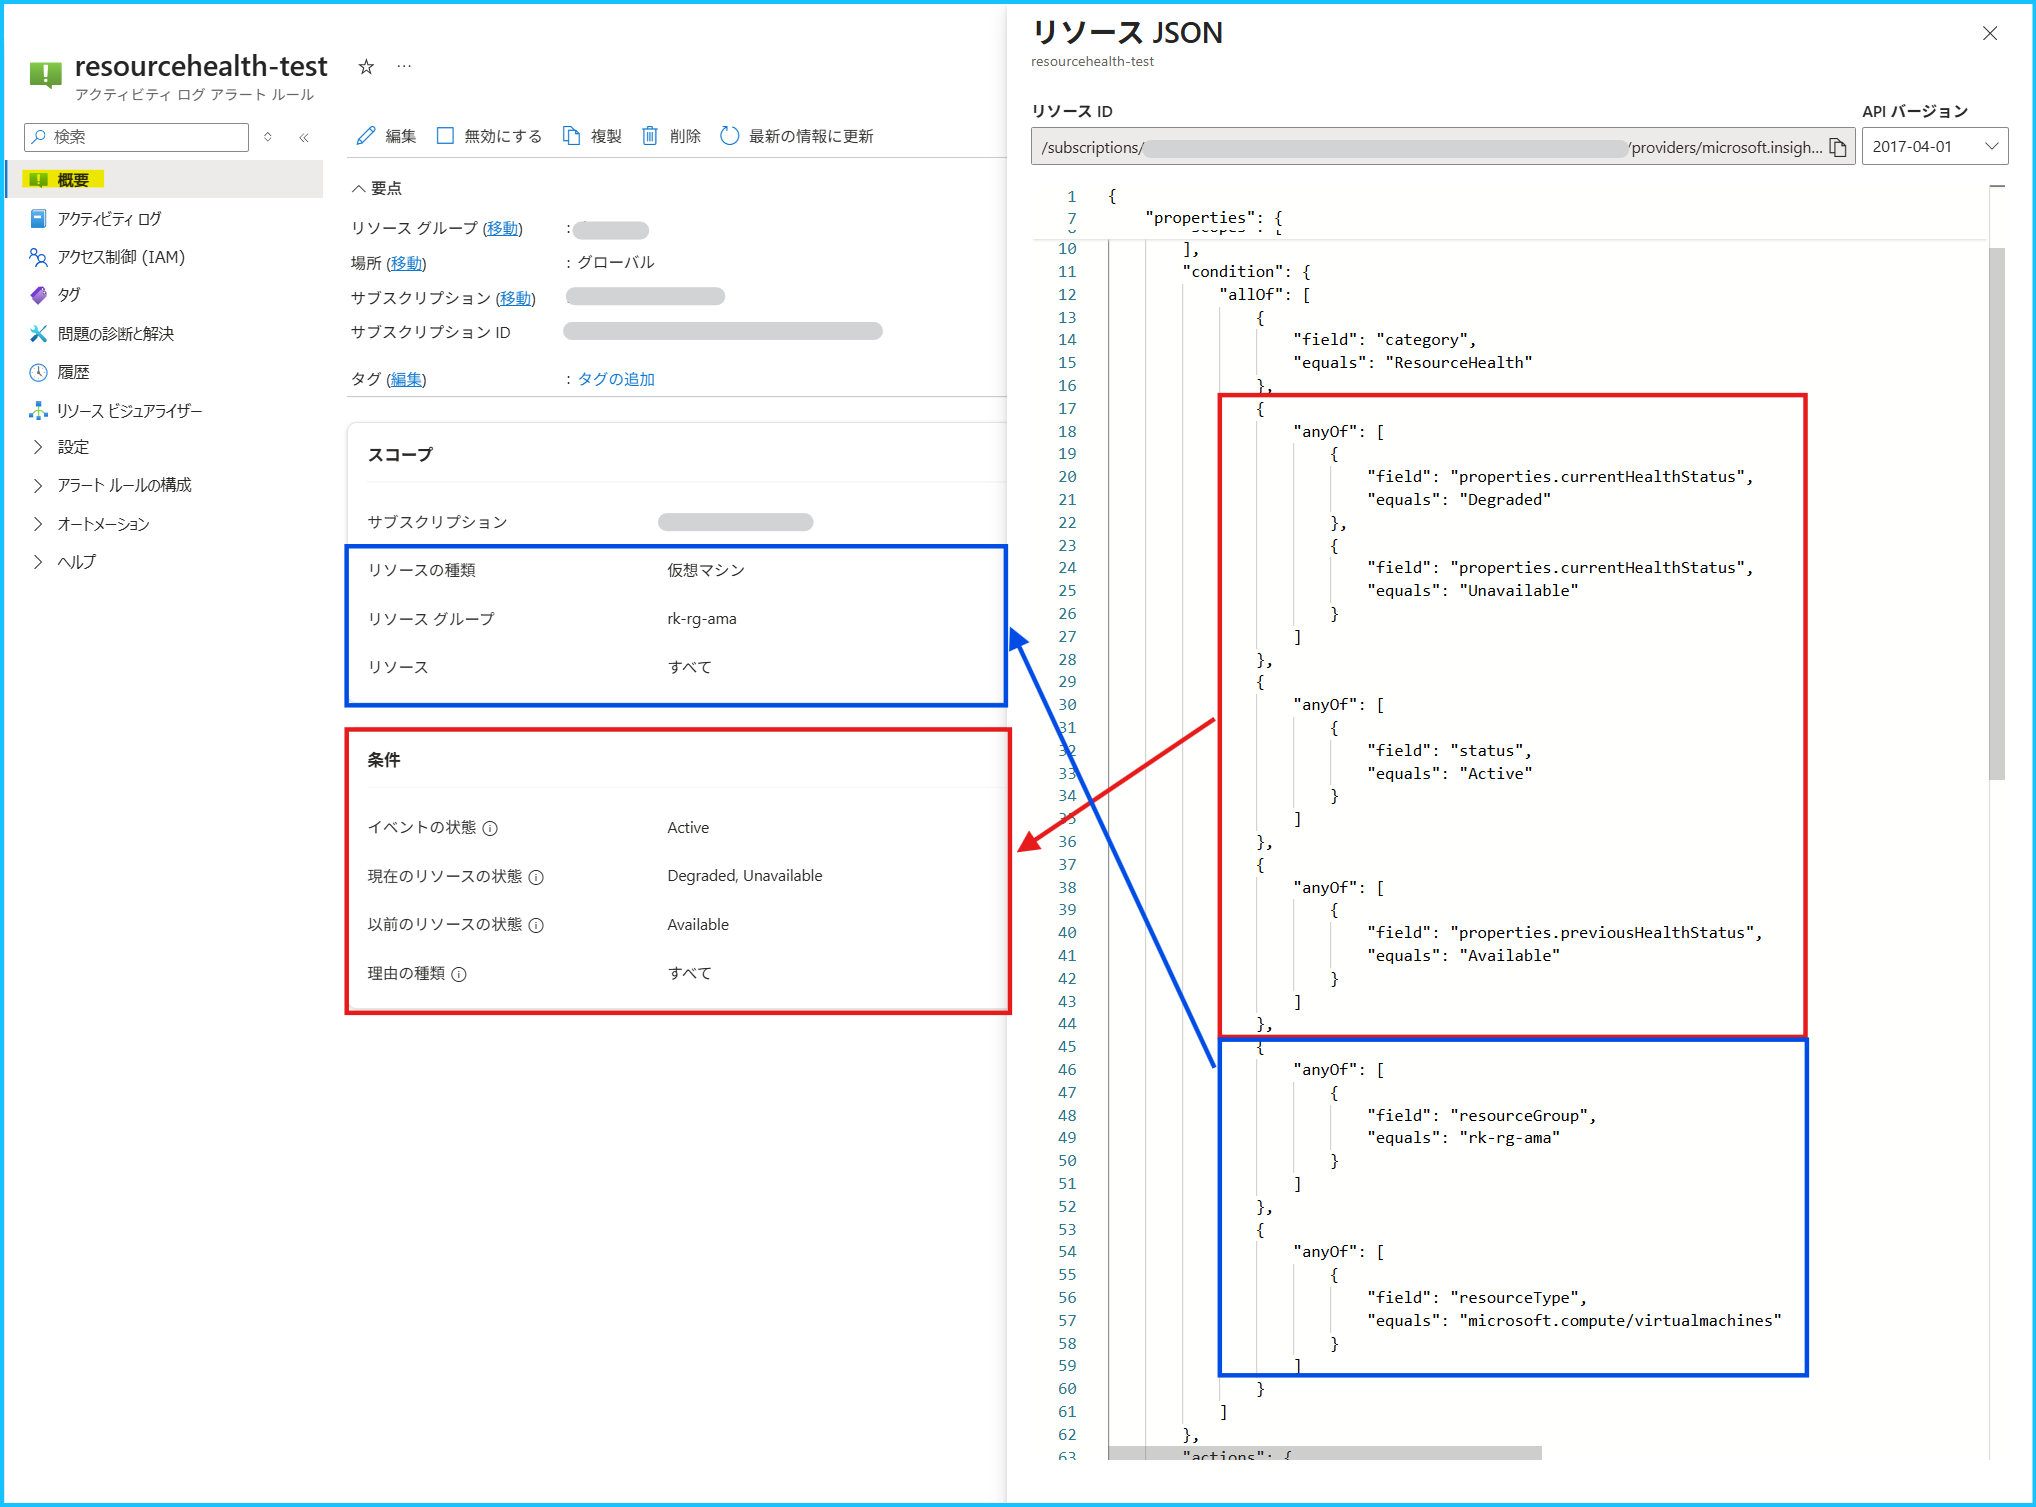2036x1507 pixels.
Task: Click 移動 link next to リソース グループ
Action: click(503, 229)
